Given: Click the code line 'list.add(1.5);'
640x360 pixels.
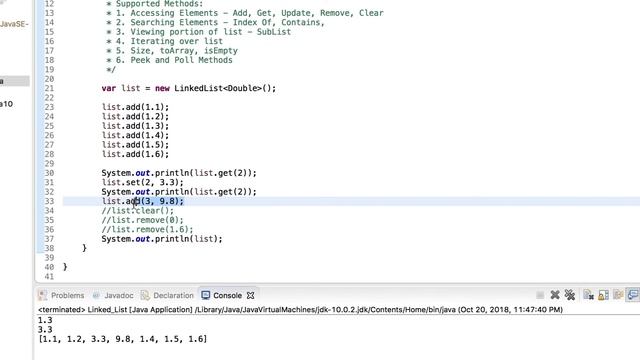Looking at the screenshot, I should click(x=135, y=144).
